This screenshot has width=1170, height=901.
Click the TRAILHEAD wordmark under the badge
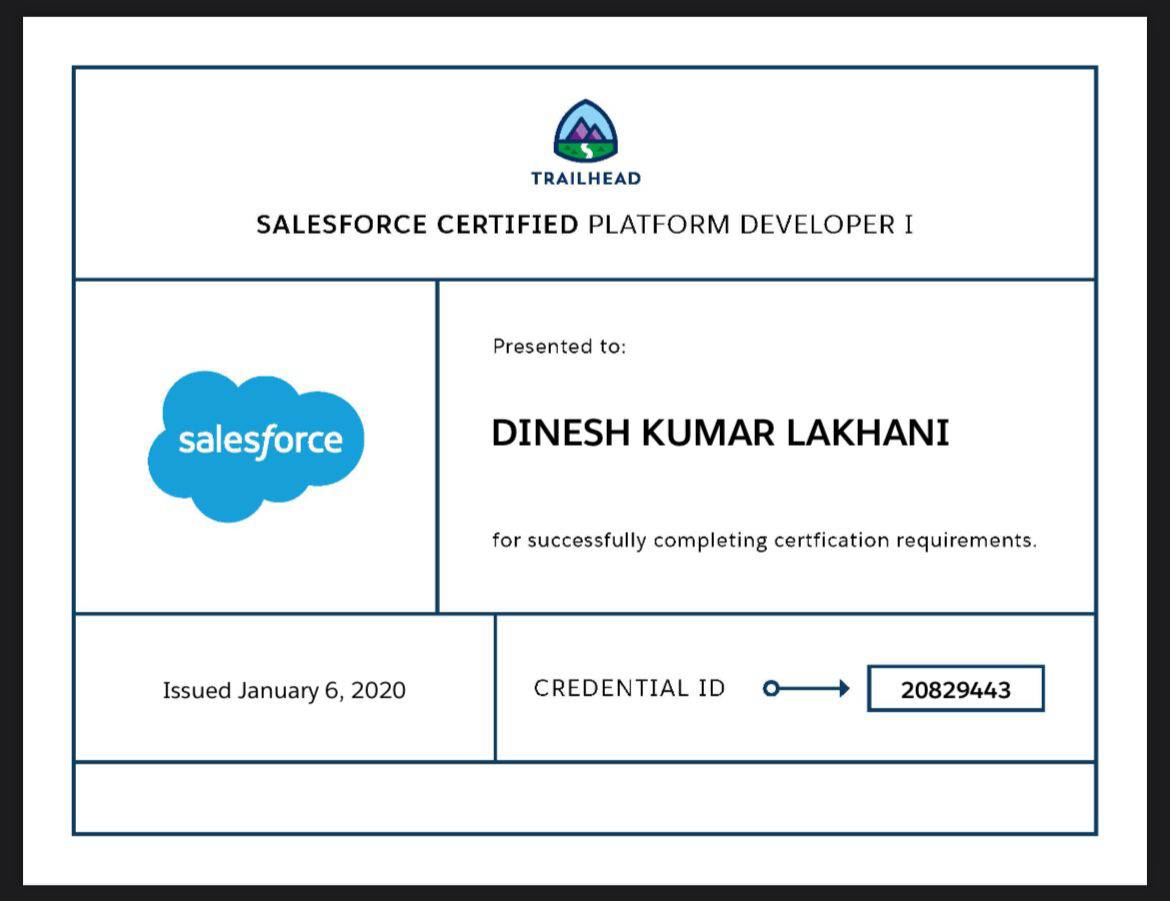coord(586,178)
